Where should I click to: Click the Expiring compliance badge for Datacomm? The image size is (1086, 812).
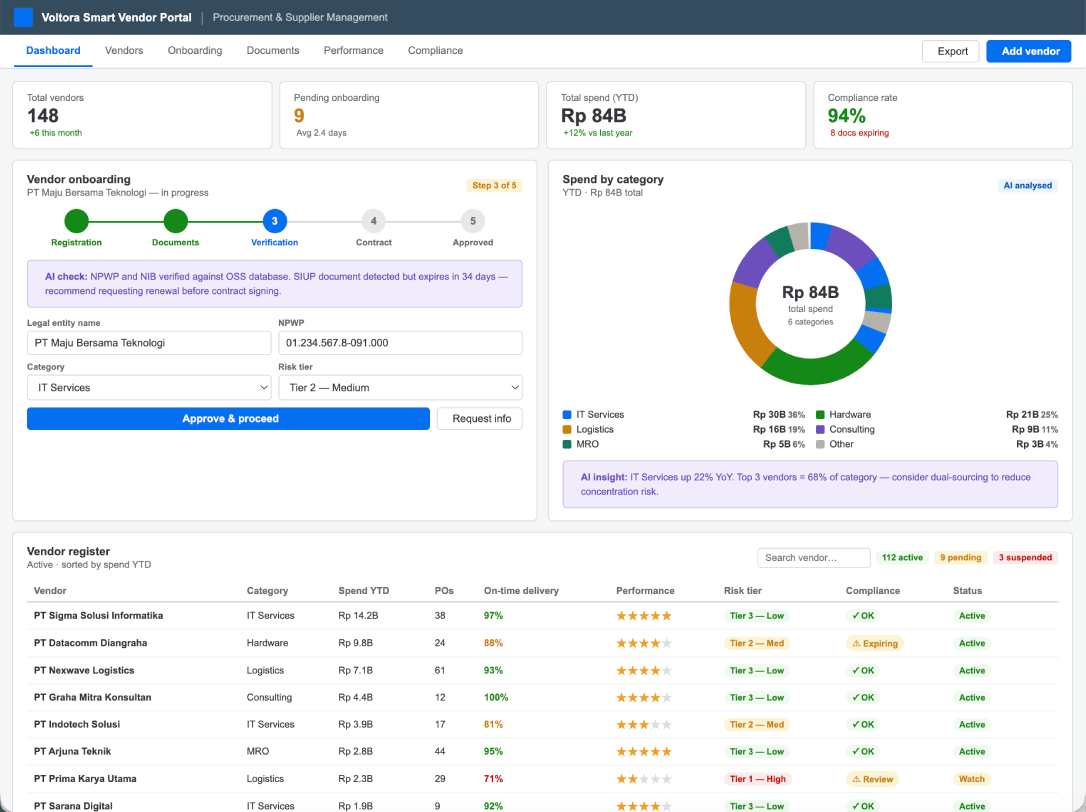click(874, 644)
